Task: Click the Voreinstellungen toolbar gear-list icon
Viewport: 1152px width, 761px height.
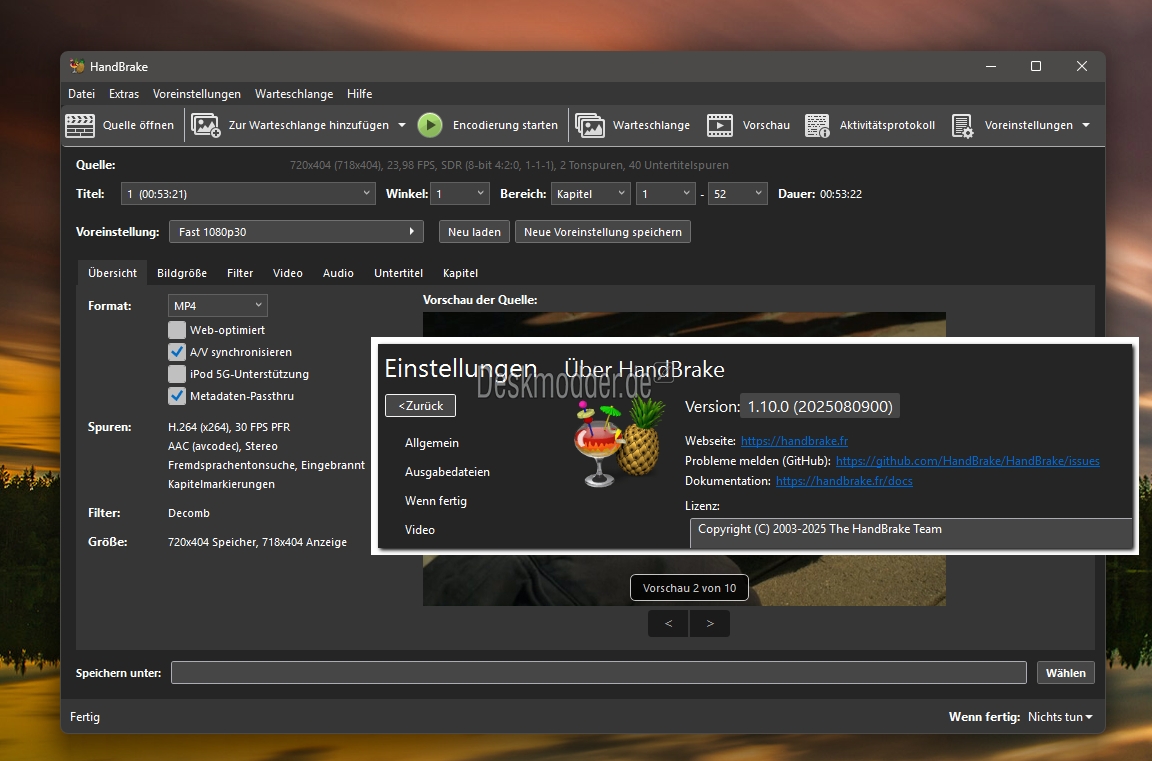Action: click(x=962, y=126)
